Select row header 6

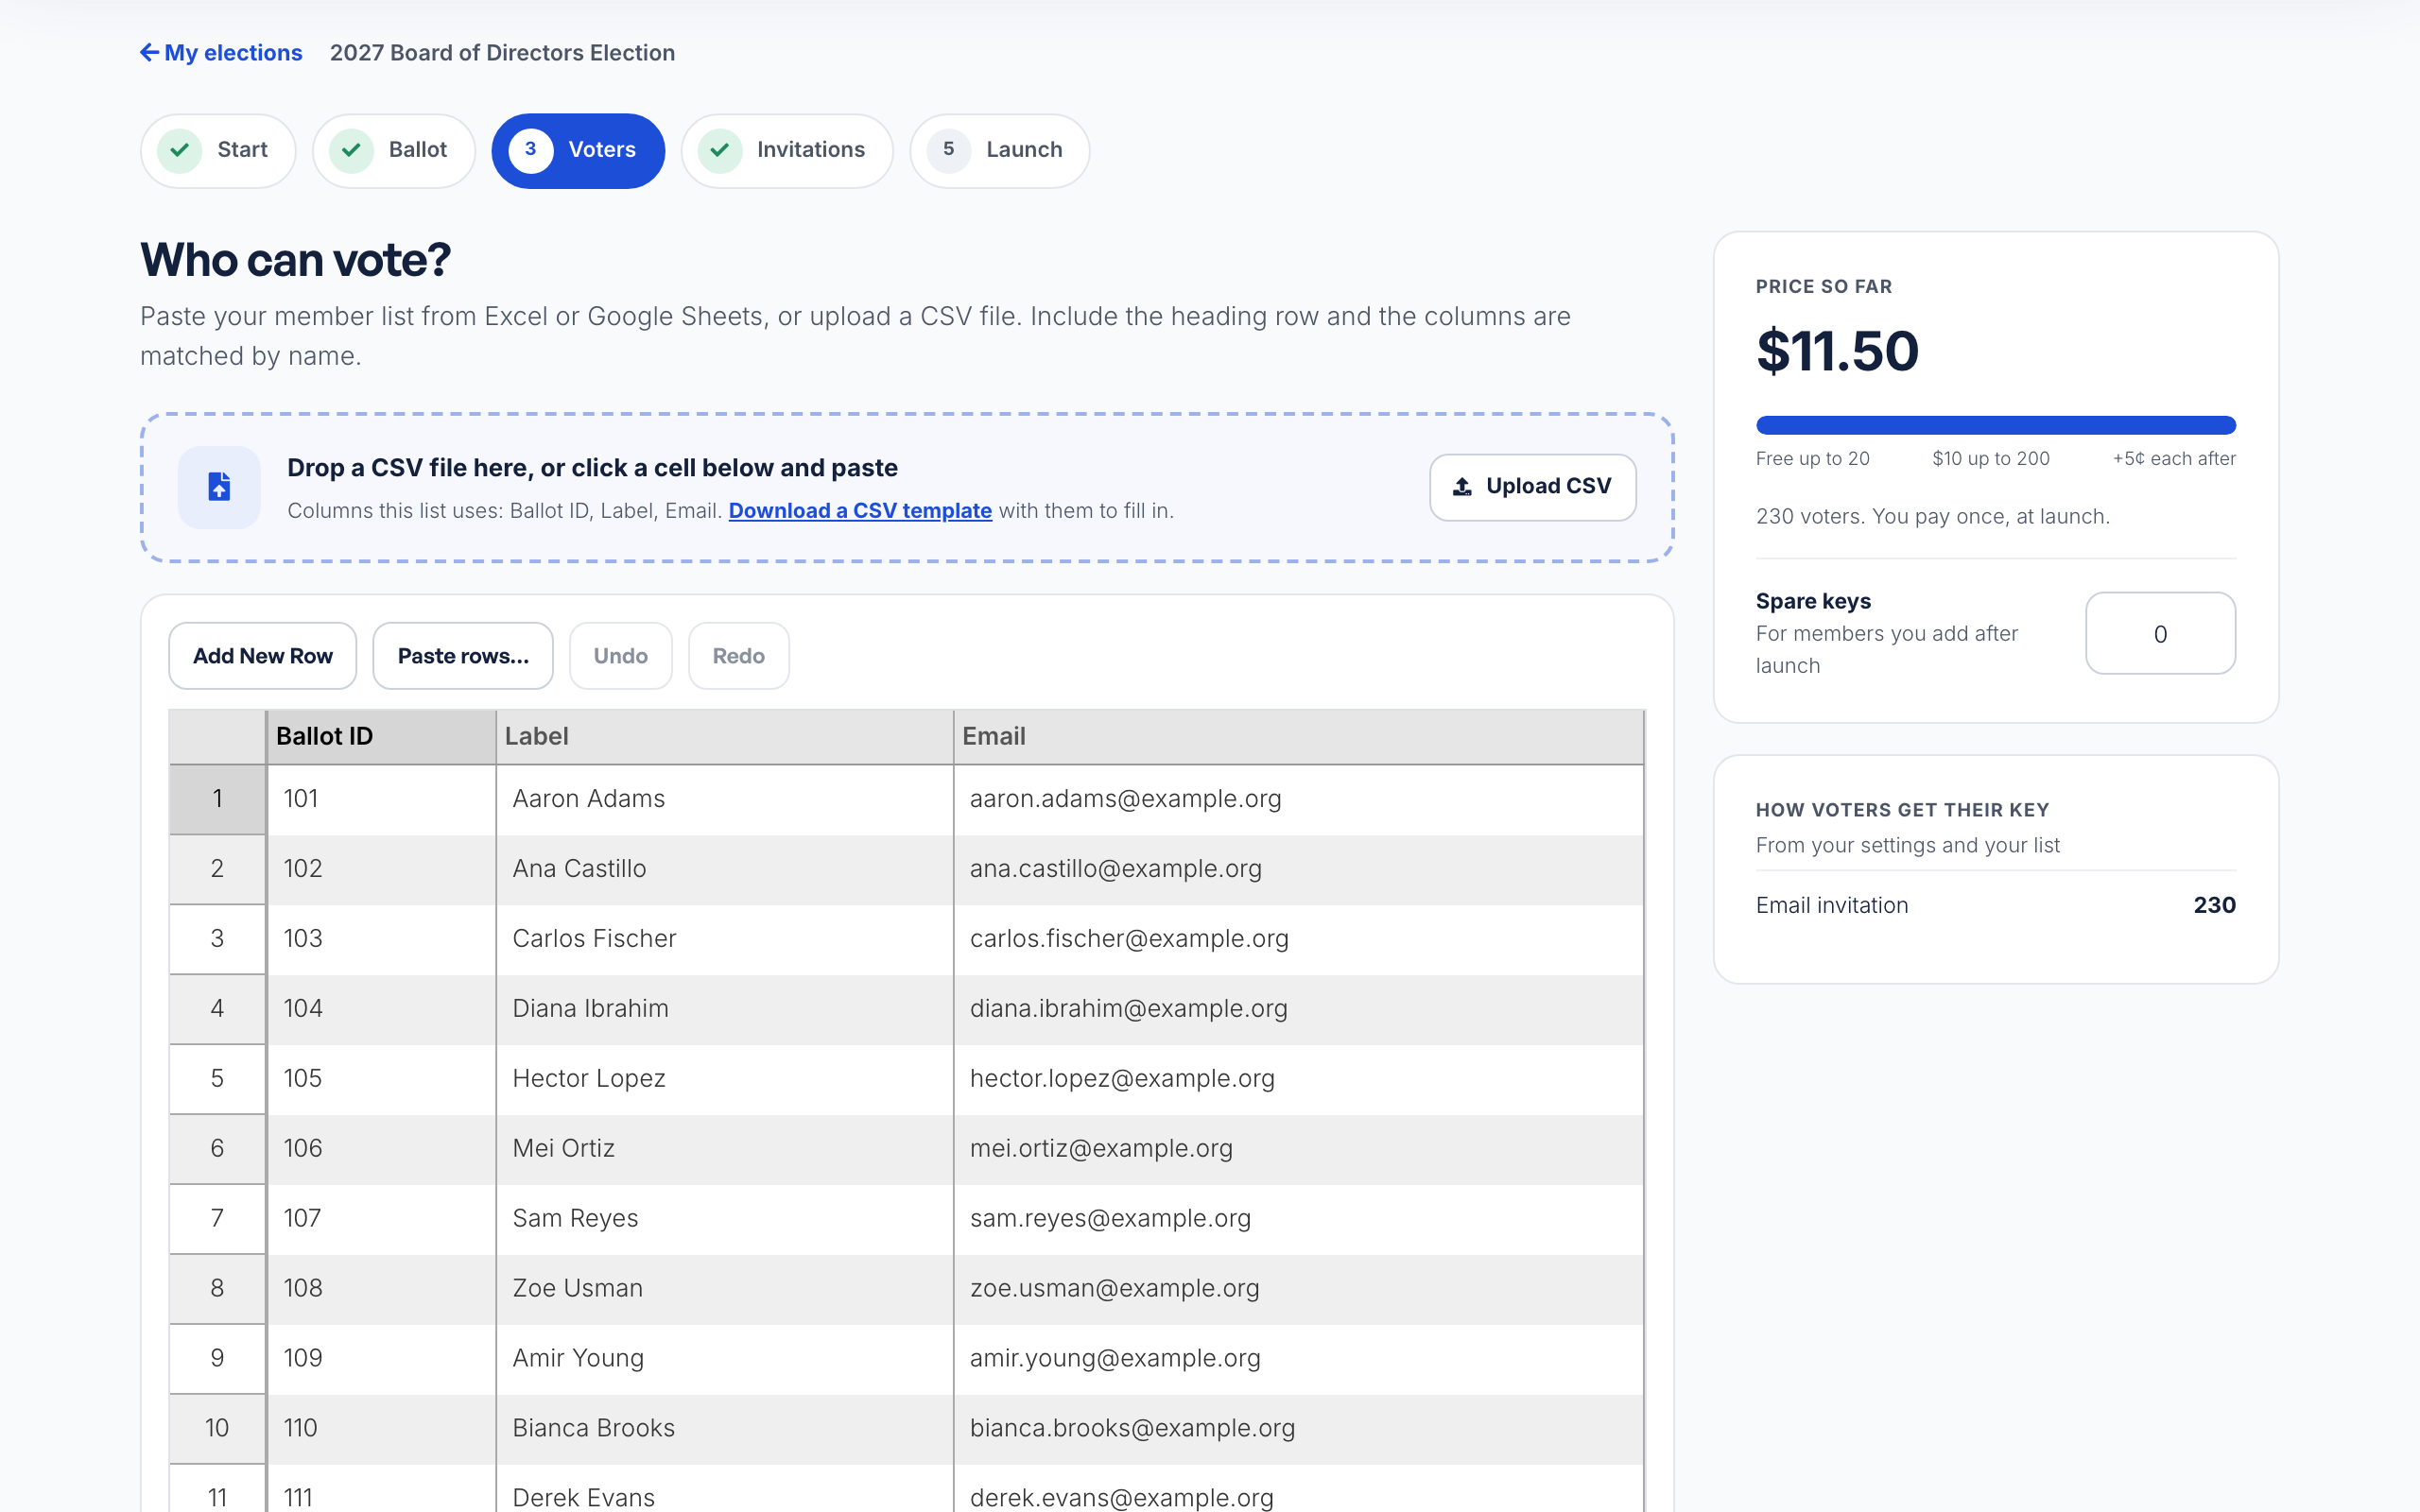click(217, 1148)
